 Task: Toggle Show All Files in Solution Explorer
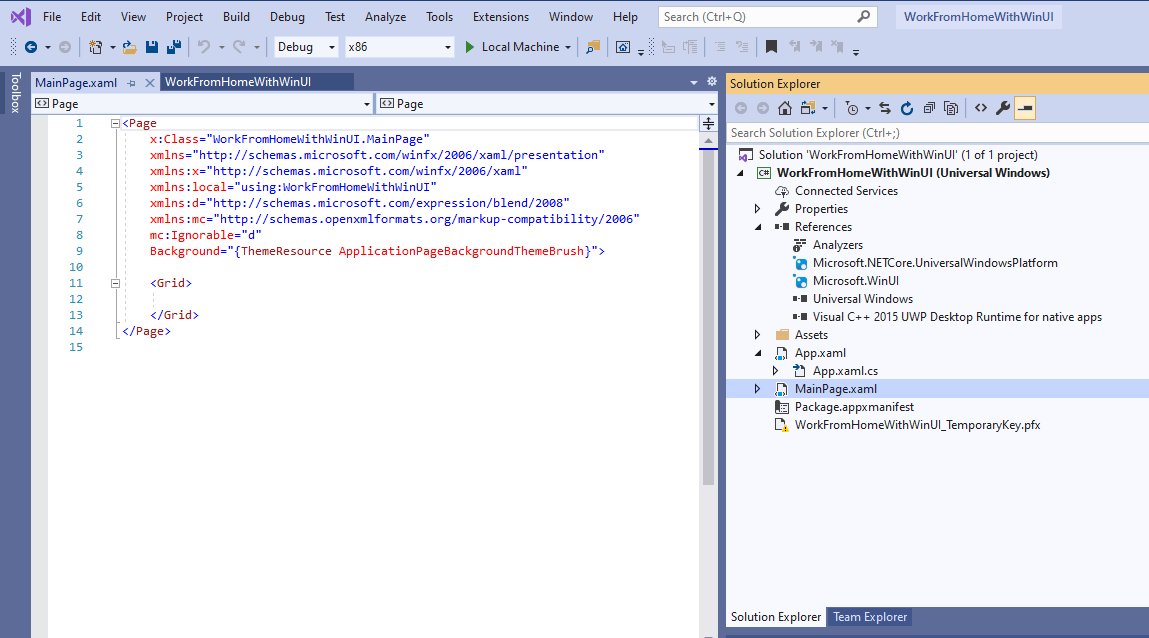(951, 108)
